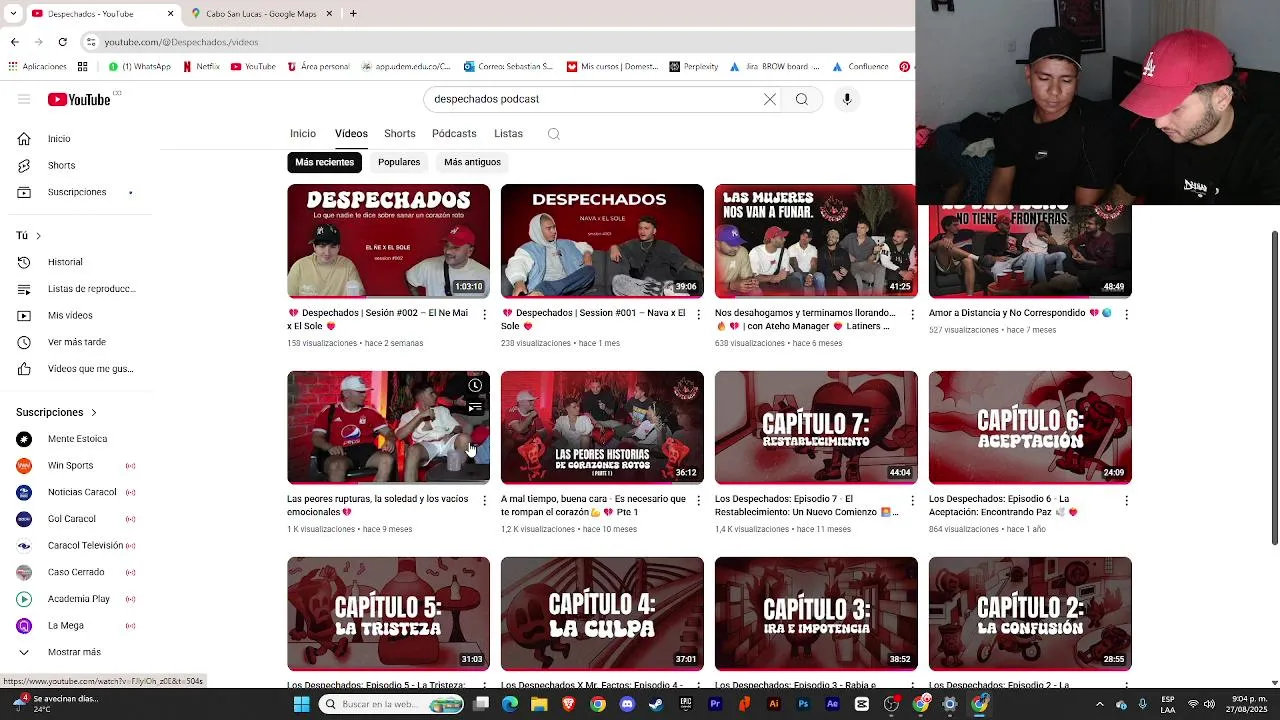
Task: Add Las peores rupturas video to queue
Action: pos(475,407)
